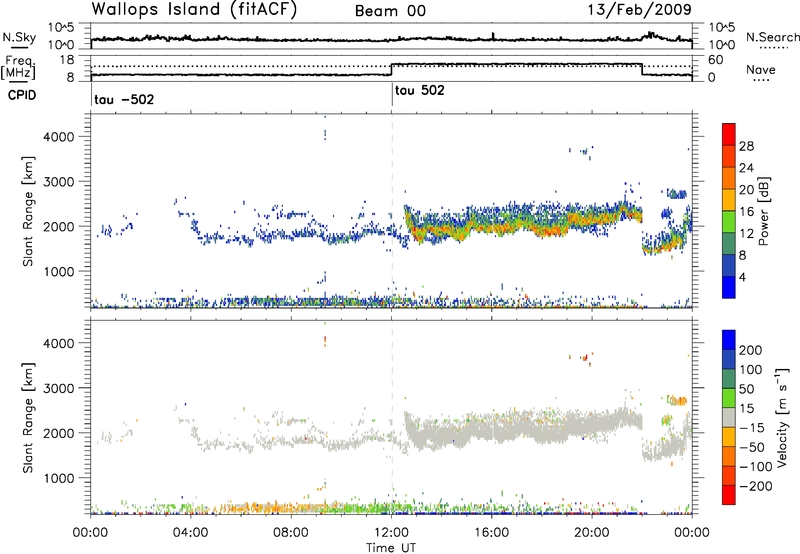Click the "3000" tick on the power panel
Viewport: 800px width, 554px height.
(x=59, y=182)
